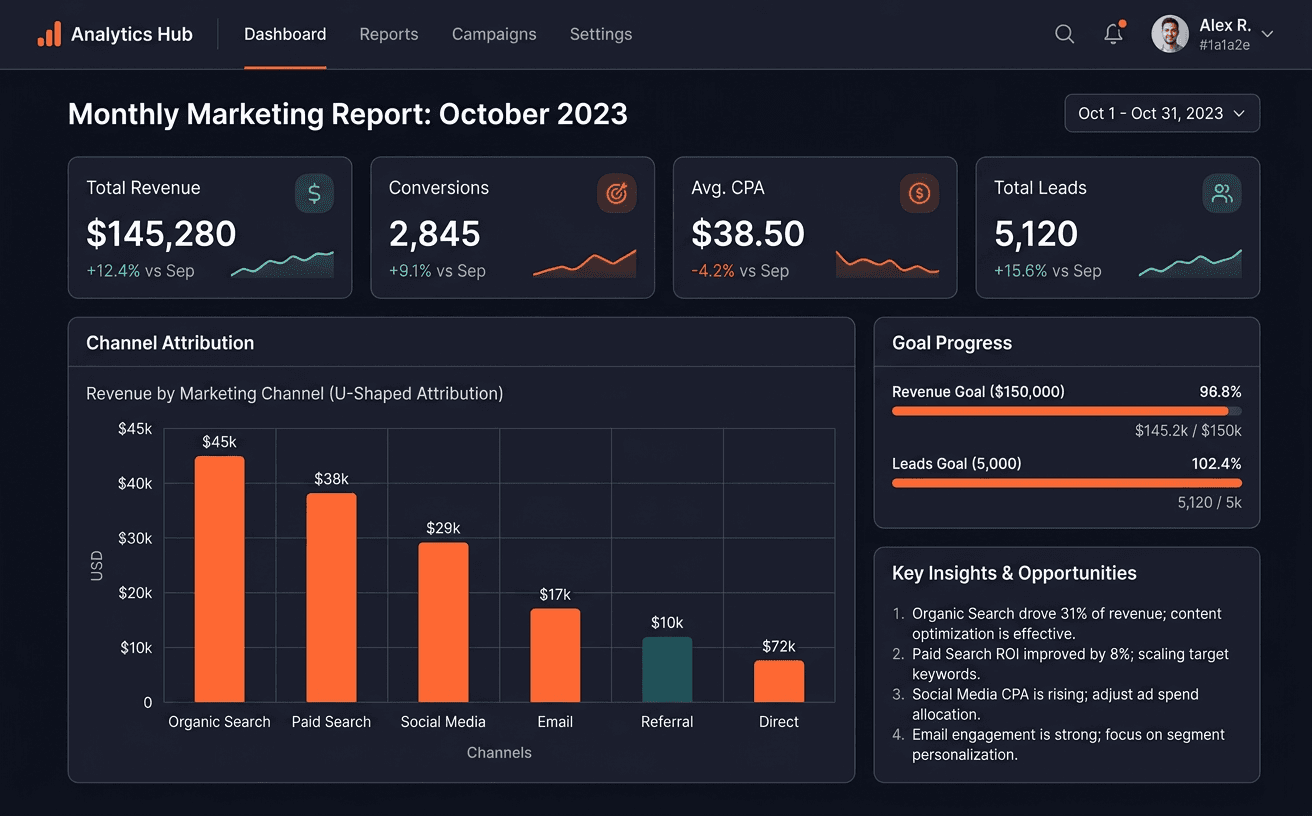Click the Goal Progress panel header
Viewport: 1312px width, 816px height.
click(1067, 343)
